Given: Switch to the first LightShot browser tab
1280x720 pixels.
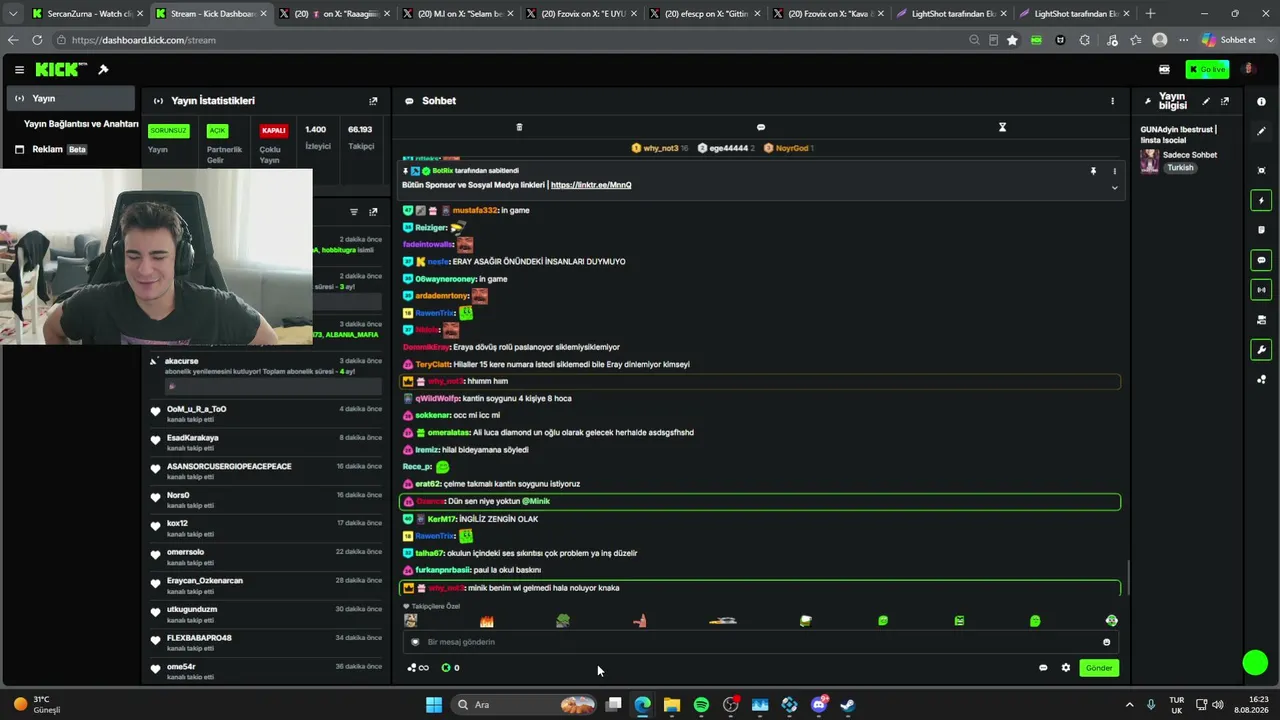Looking at the screenshot, I should [951, 14].
